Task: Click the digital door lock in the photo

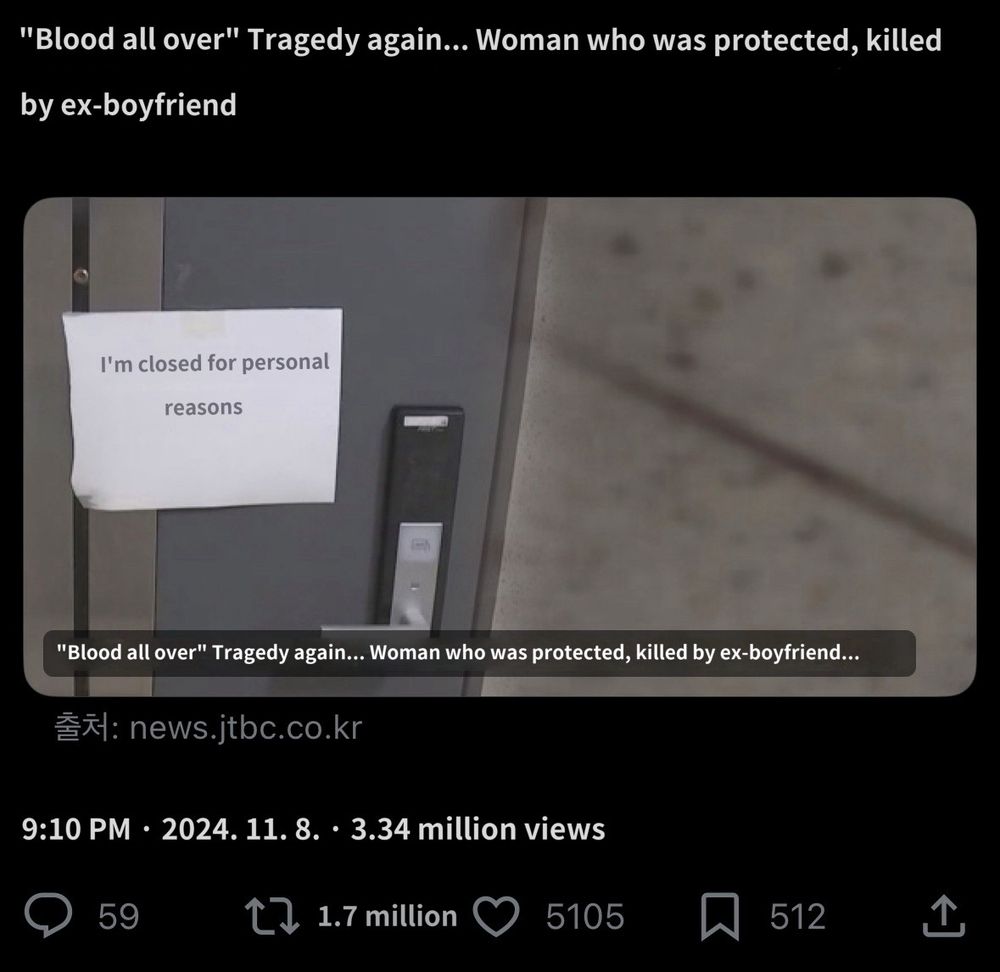Action: (418, 517)
